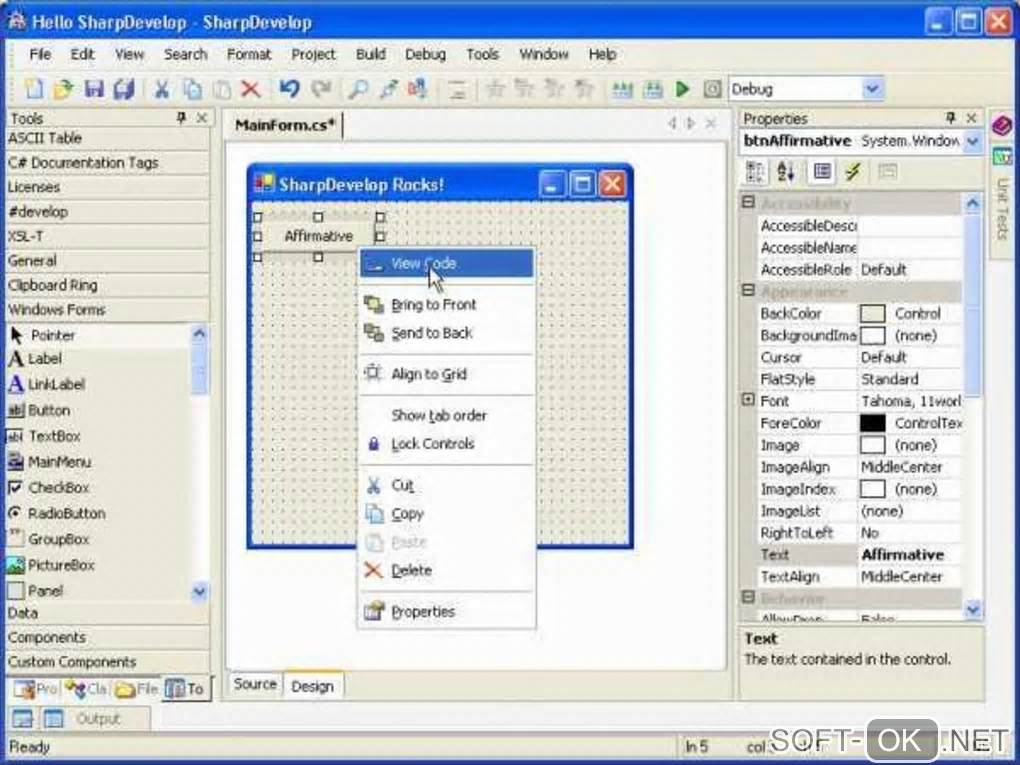Switch to the Source tab

[x=255, y=684]
